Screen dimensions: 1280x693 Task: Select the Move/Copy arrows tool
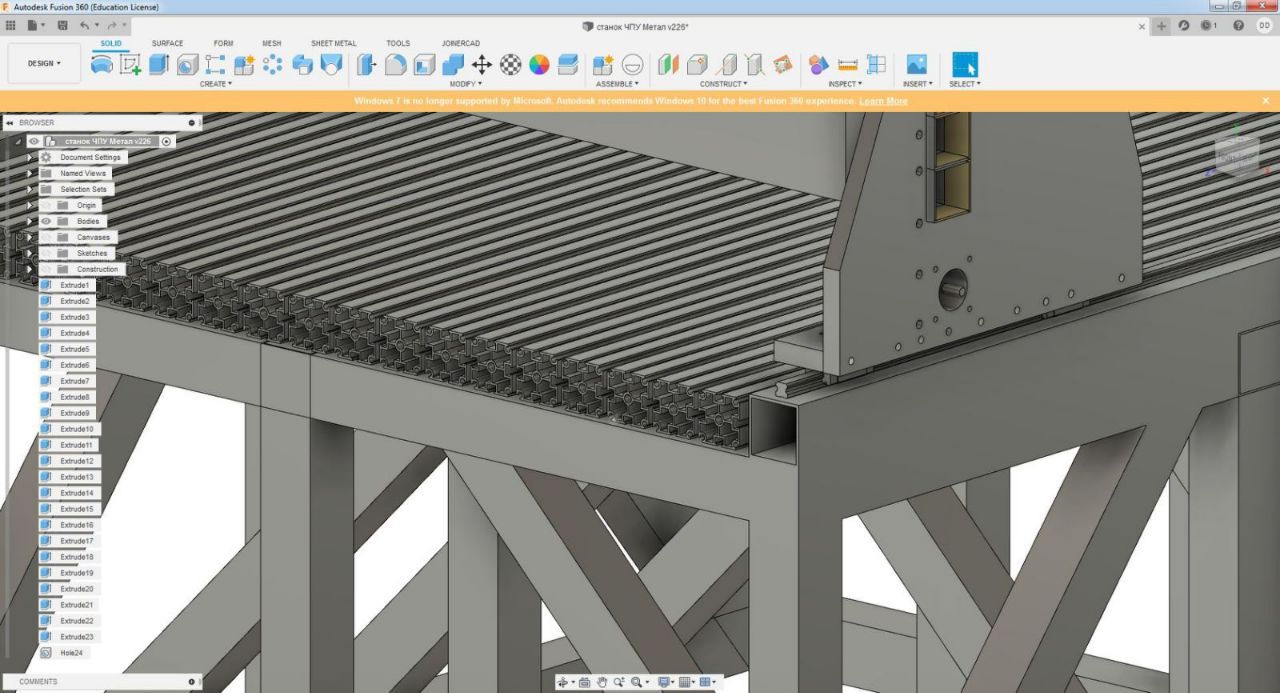click(481, 65)
